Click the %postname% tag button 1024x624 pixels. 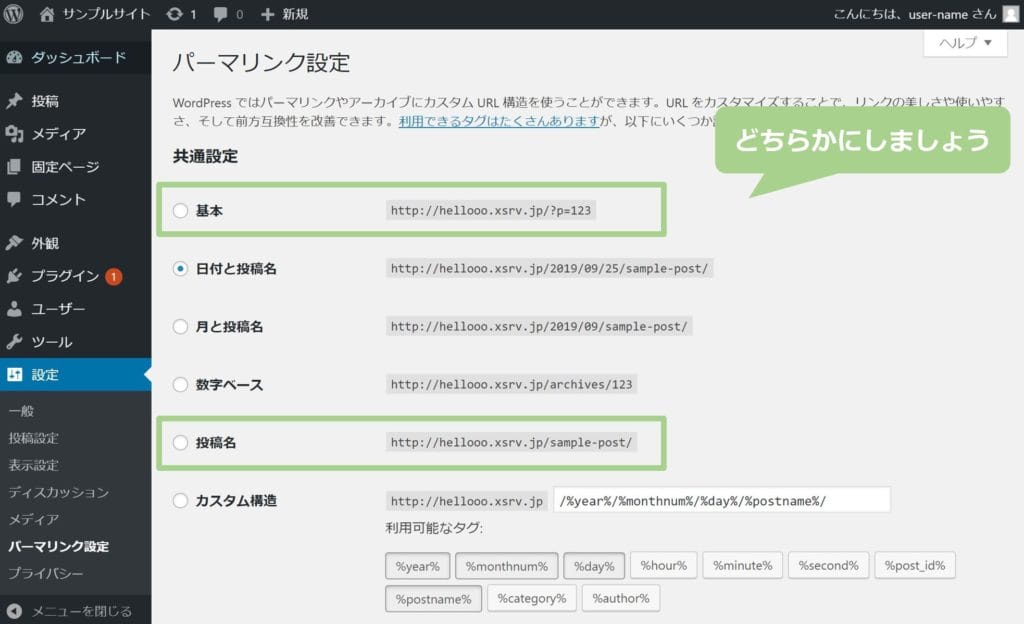point(433,599)
